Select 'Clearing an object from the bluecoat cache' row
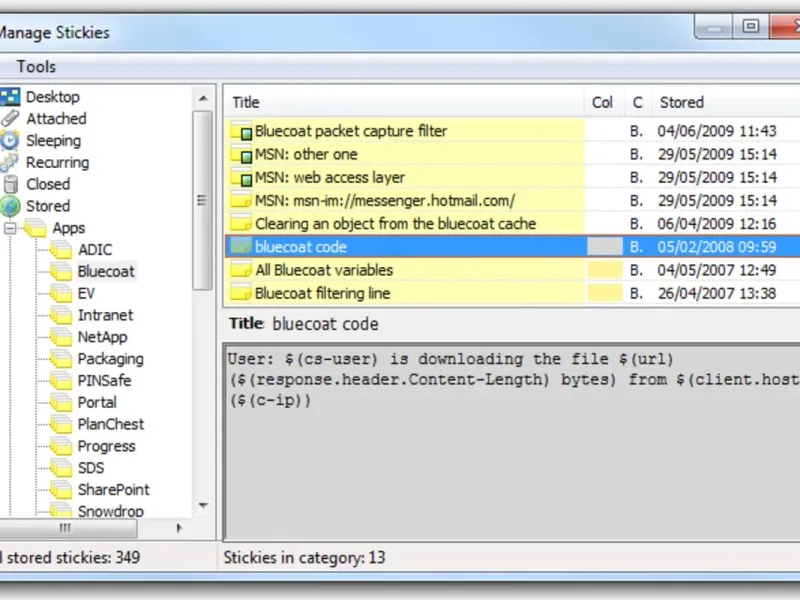 [512, 223]
